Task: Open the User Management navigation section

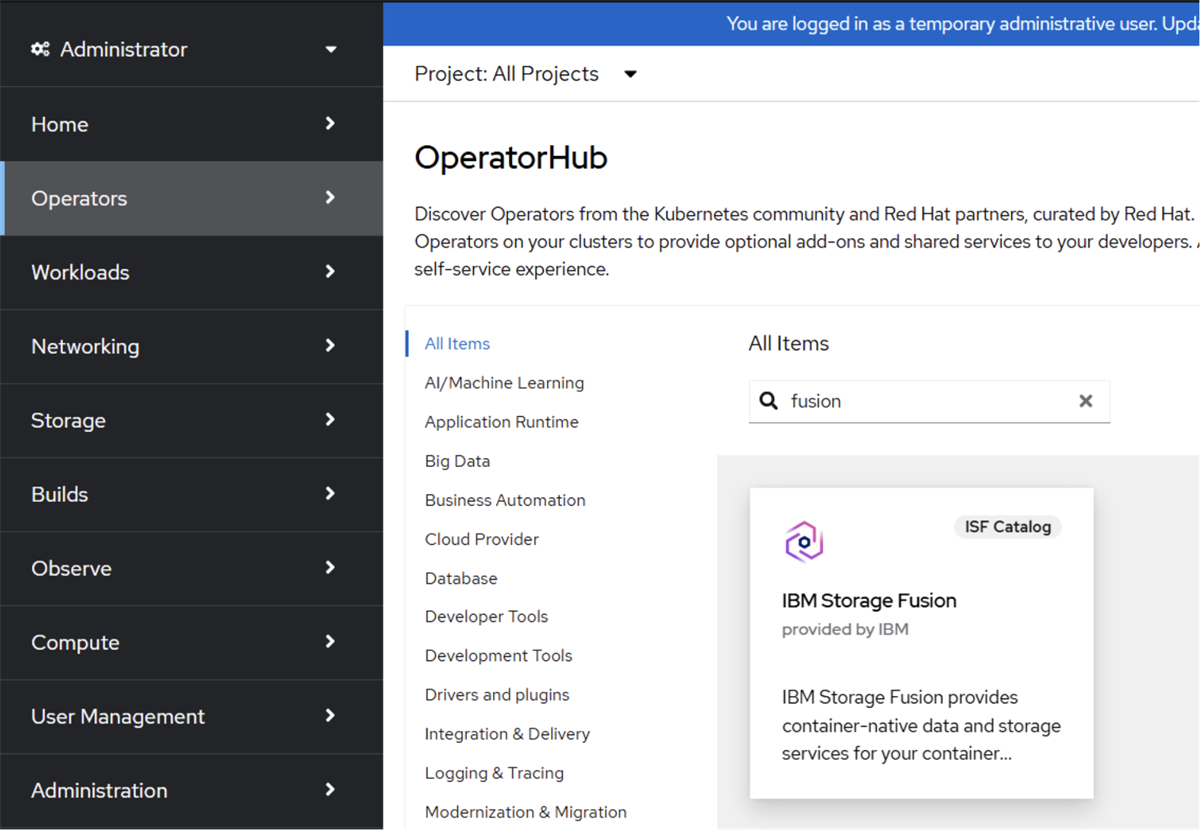Action: tap(191, 716)
